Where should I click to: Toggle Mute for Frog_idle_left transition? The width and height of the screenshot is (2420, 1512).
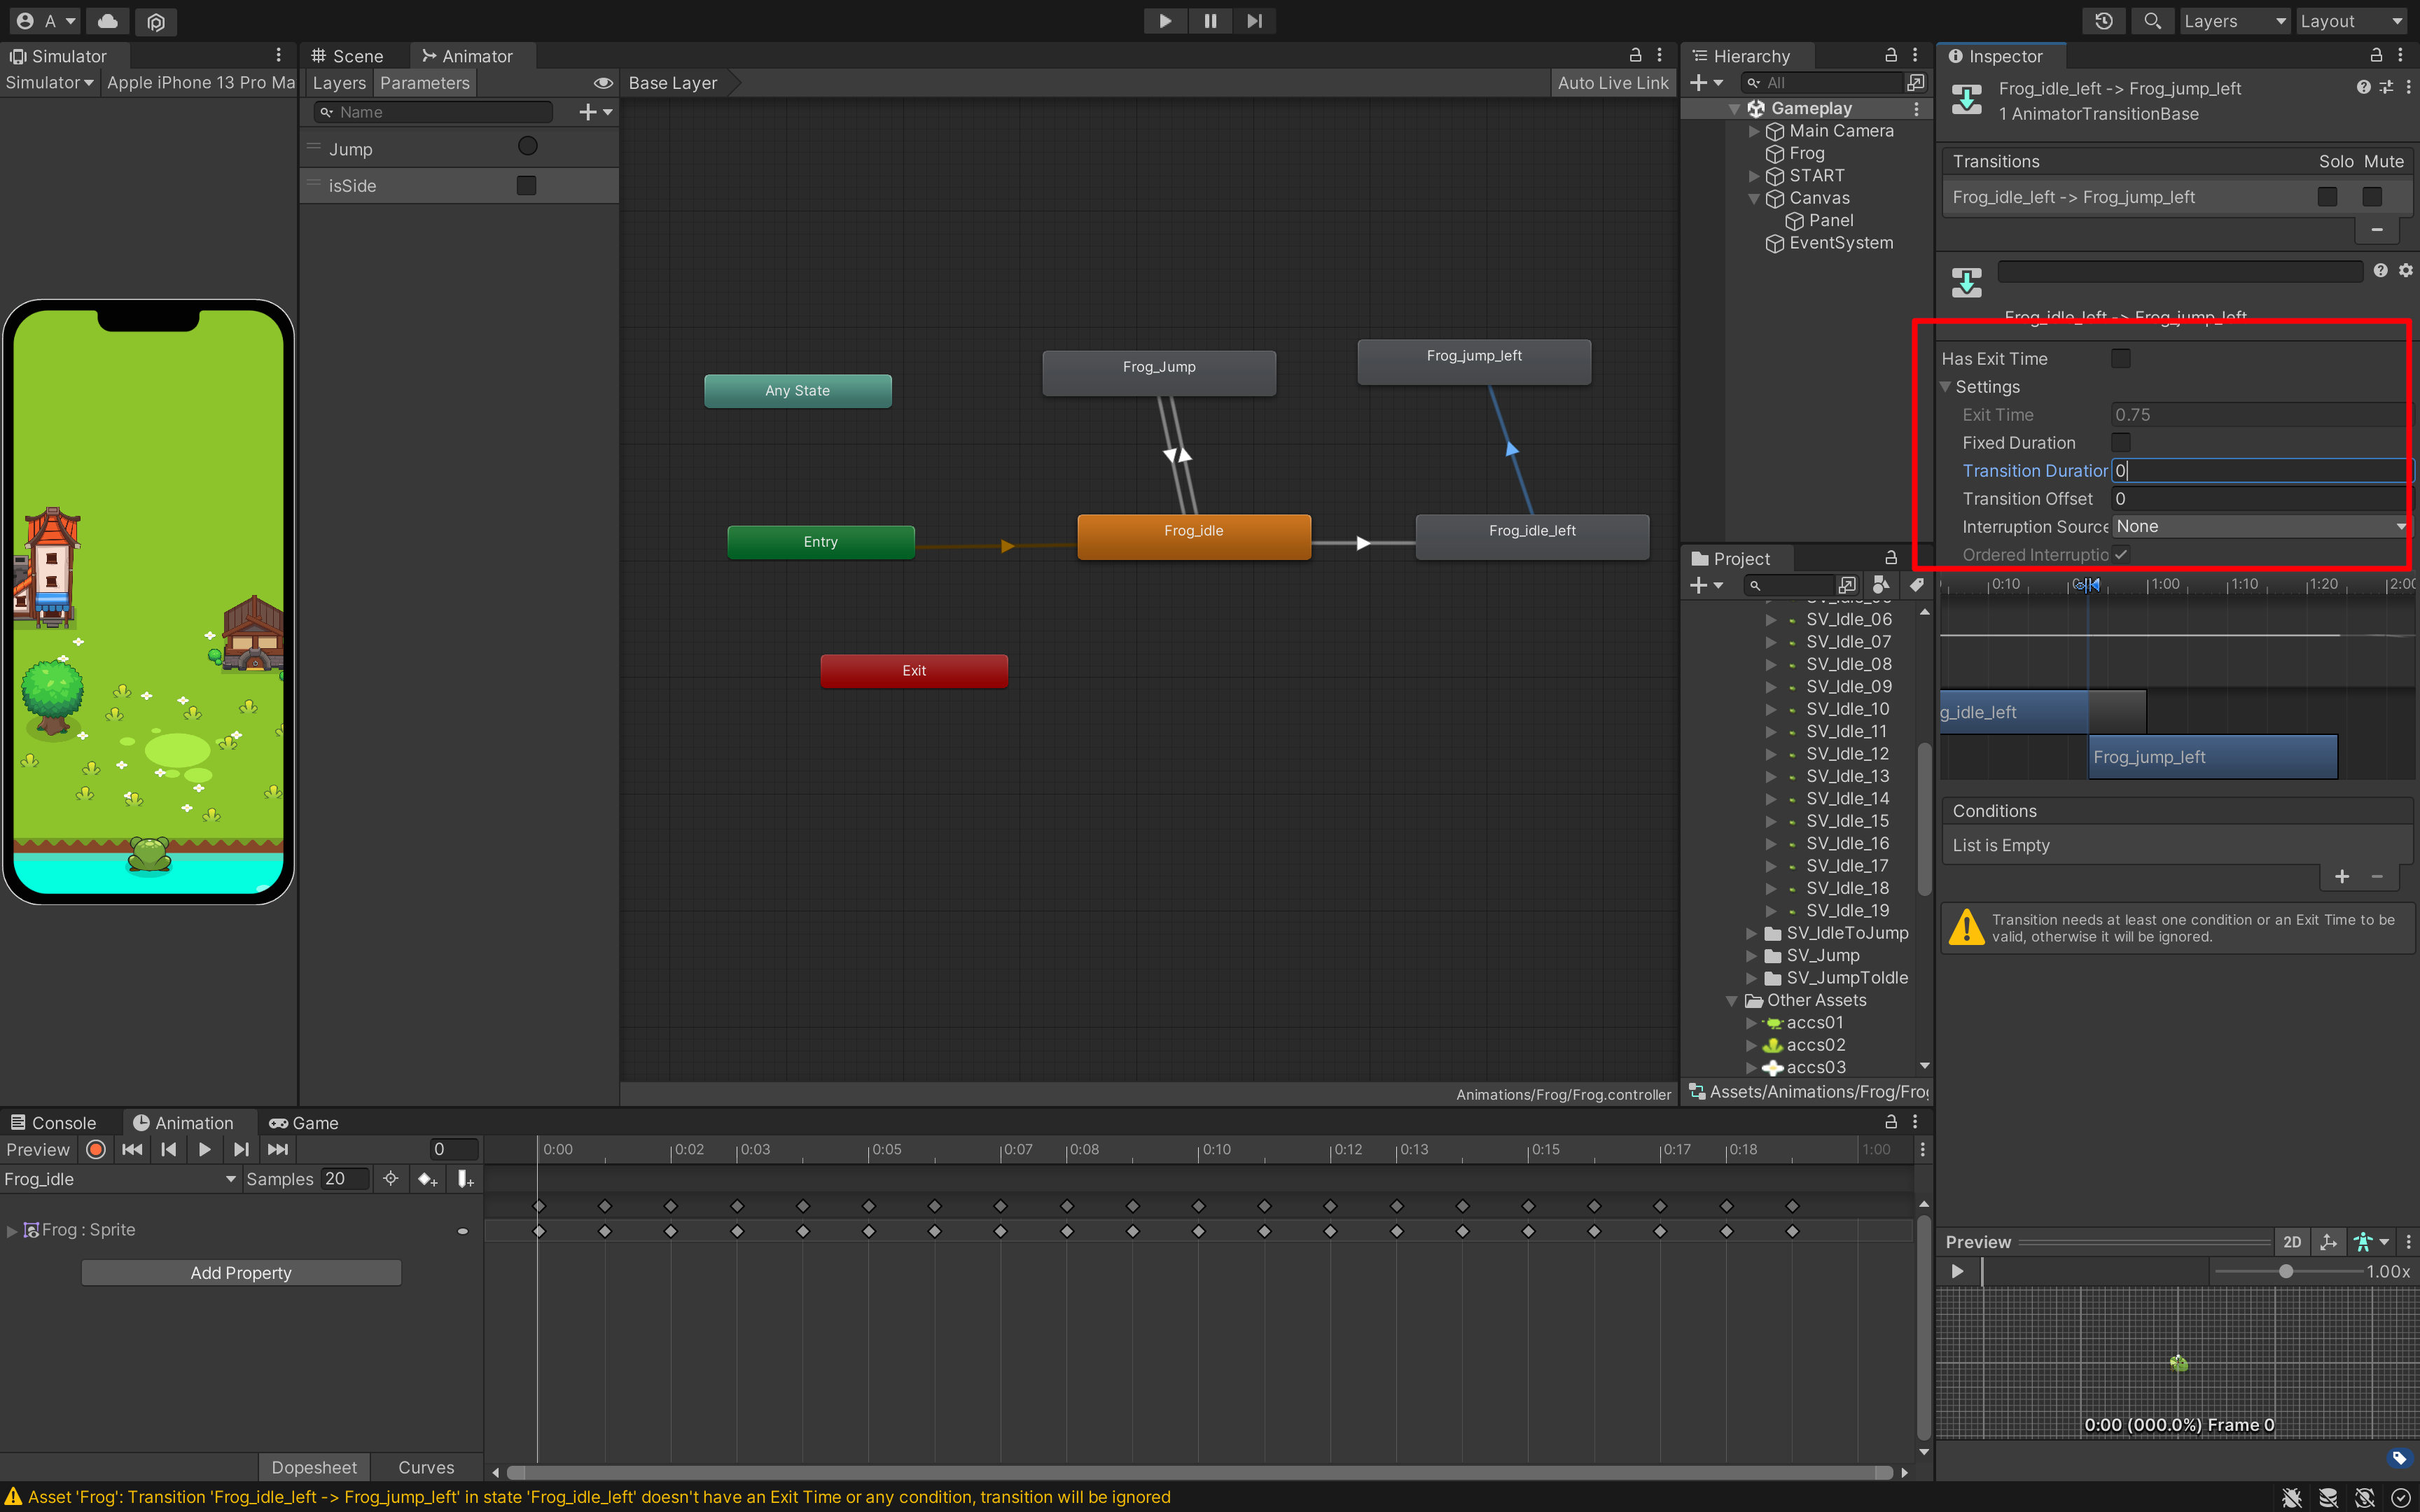2372,197
